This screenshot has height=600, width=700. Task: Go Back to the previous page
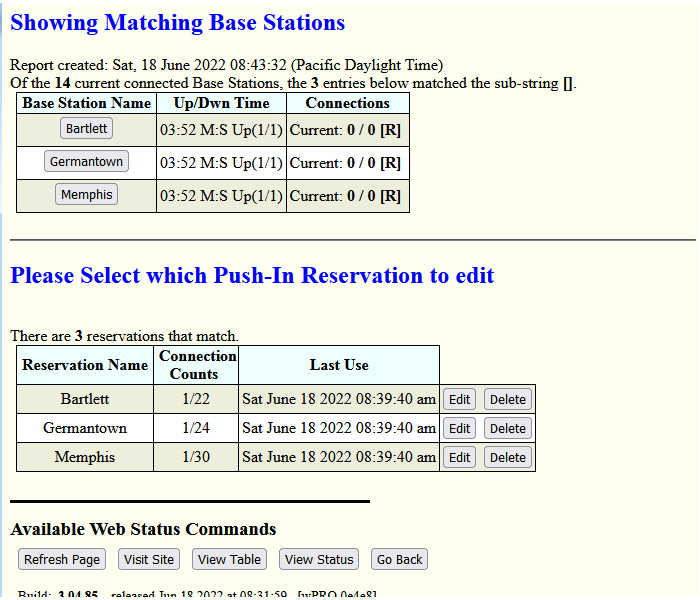[399, 560]
